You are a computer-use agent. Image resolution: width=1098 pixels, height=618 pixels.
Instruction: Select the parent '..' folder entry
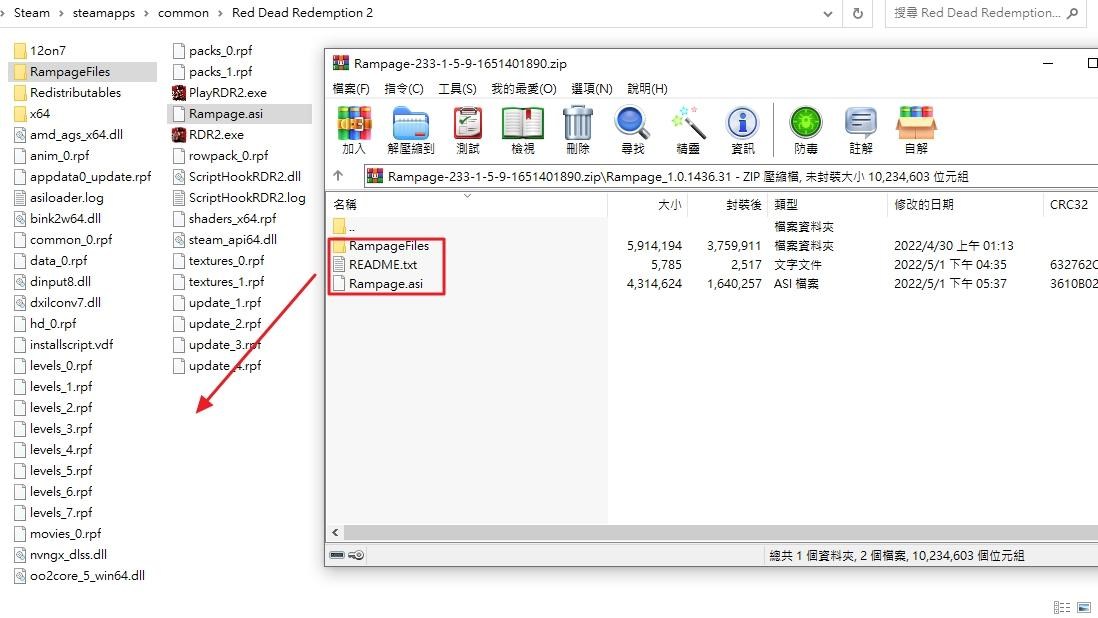click(x=344, y=227)
